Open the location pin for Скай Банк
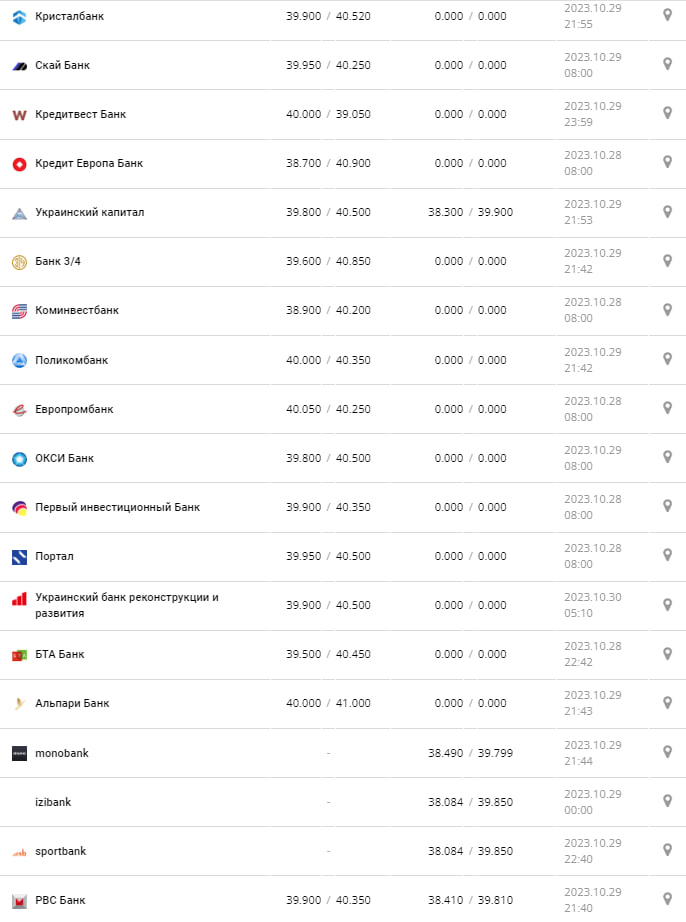The height and width of the screenshot is (922, 686). click(x=667, y=65)
